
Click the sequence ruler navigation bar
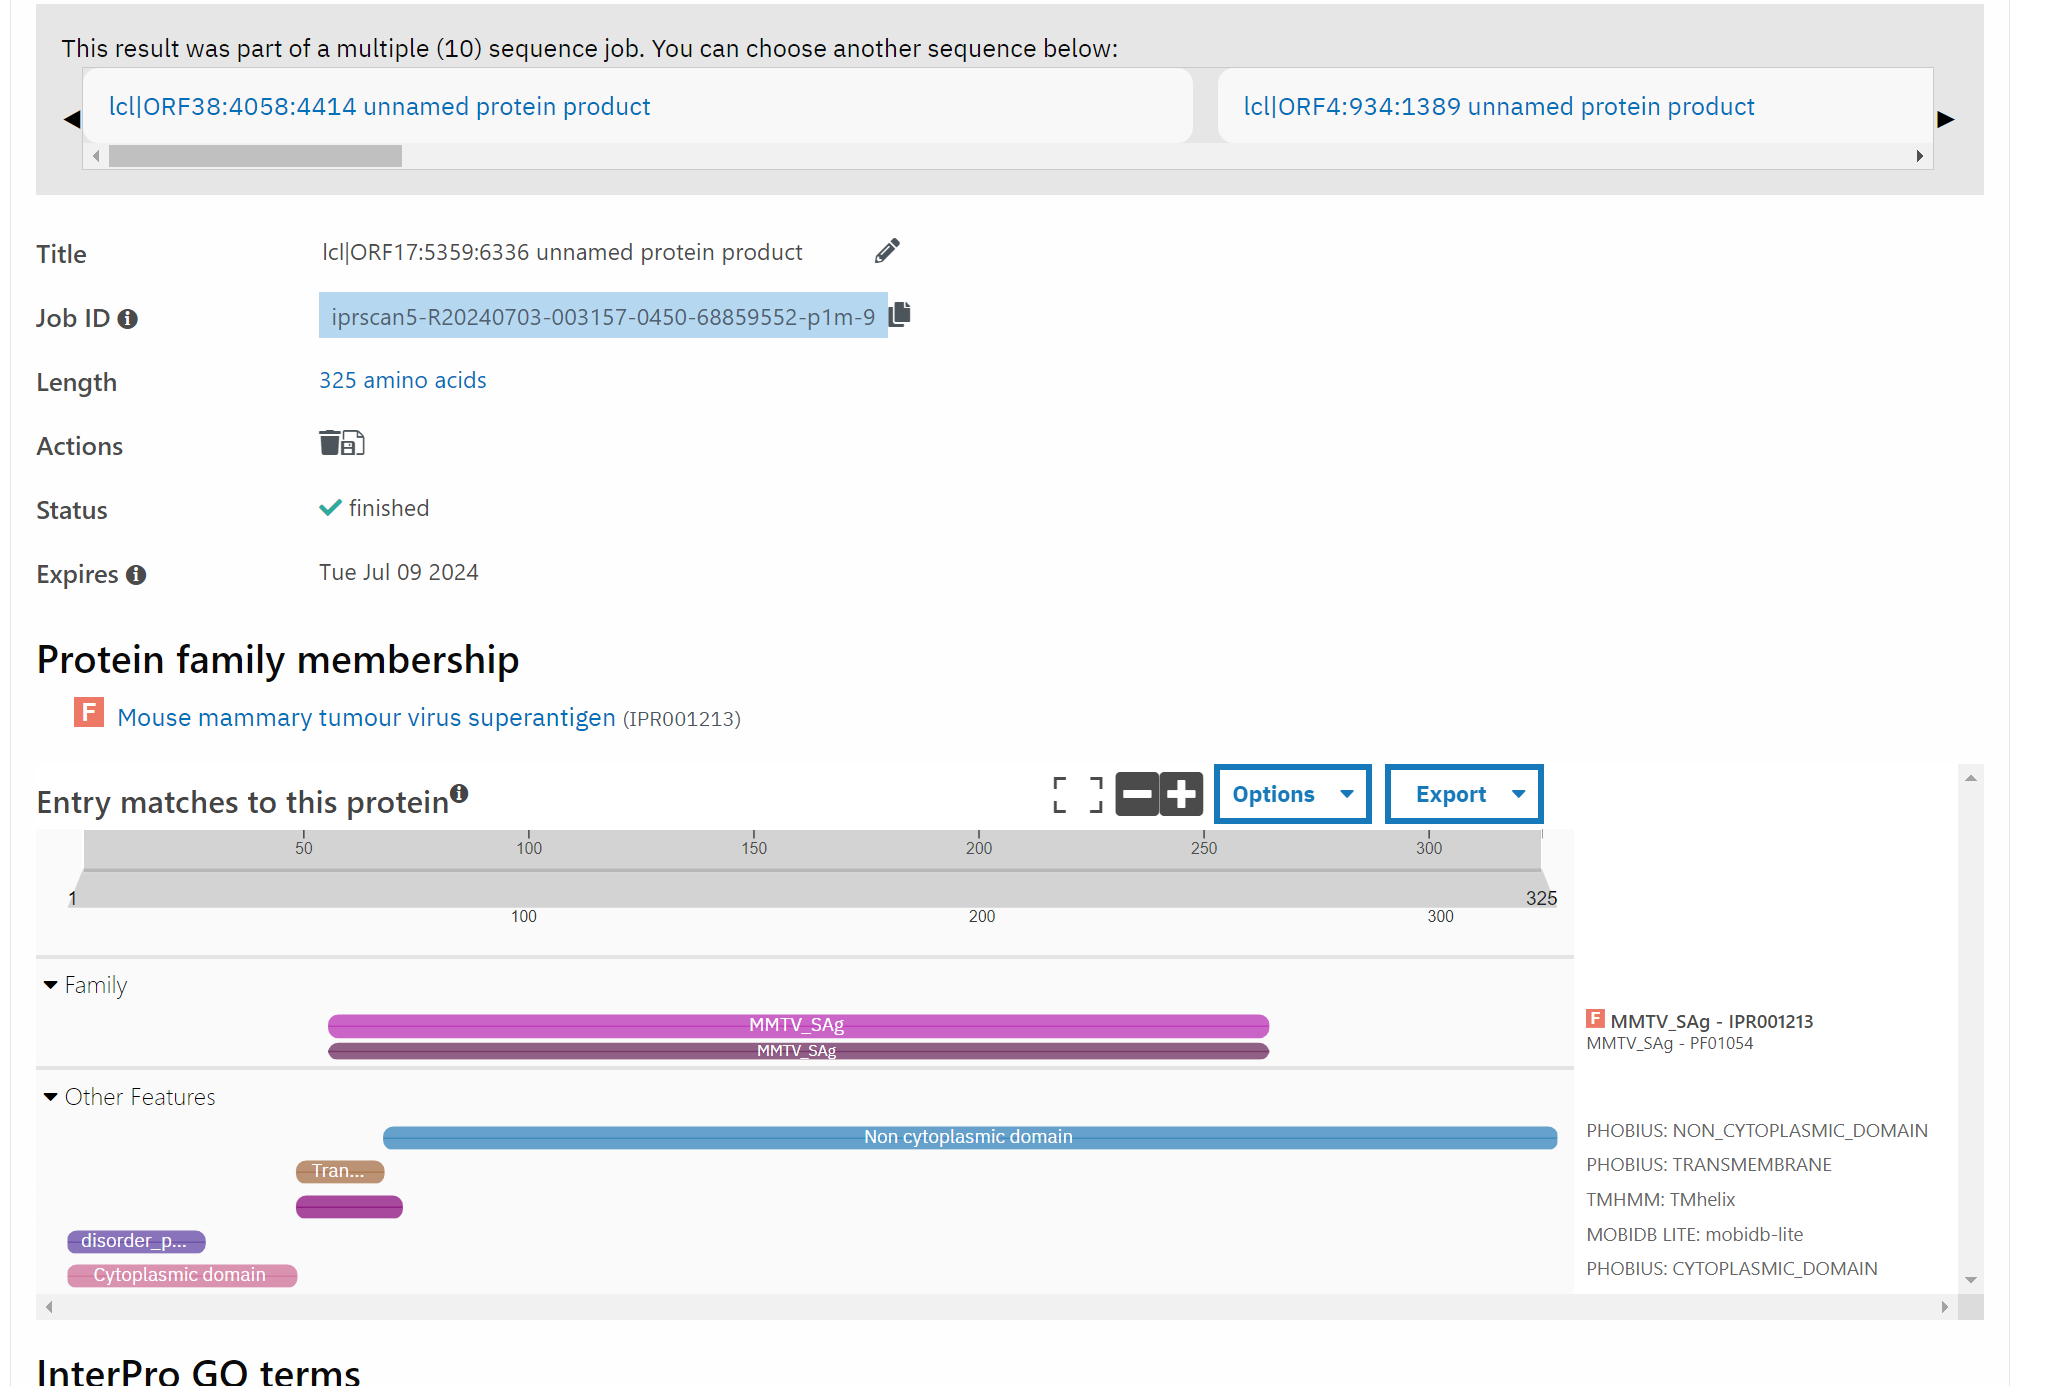click(x=812, y=851)
